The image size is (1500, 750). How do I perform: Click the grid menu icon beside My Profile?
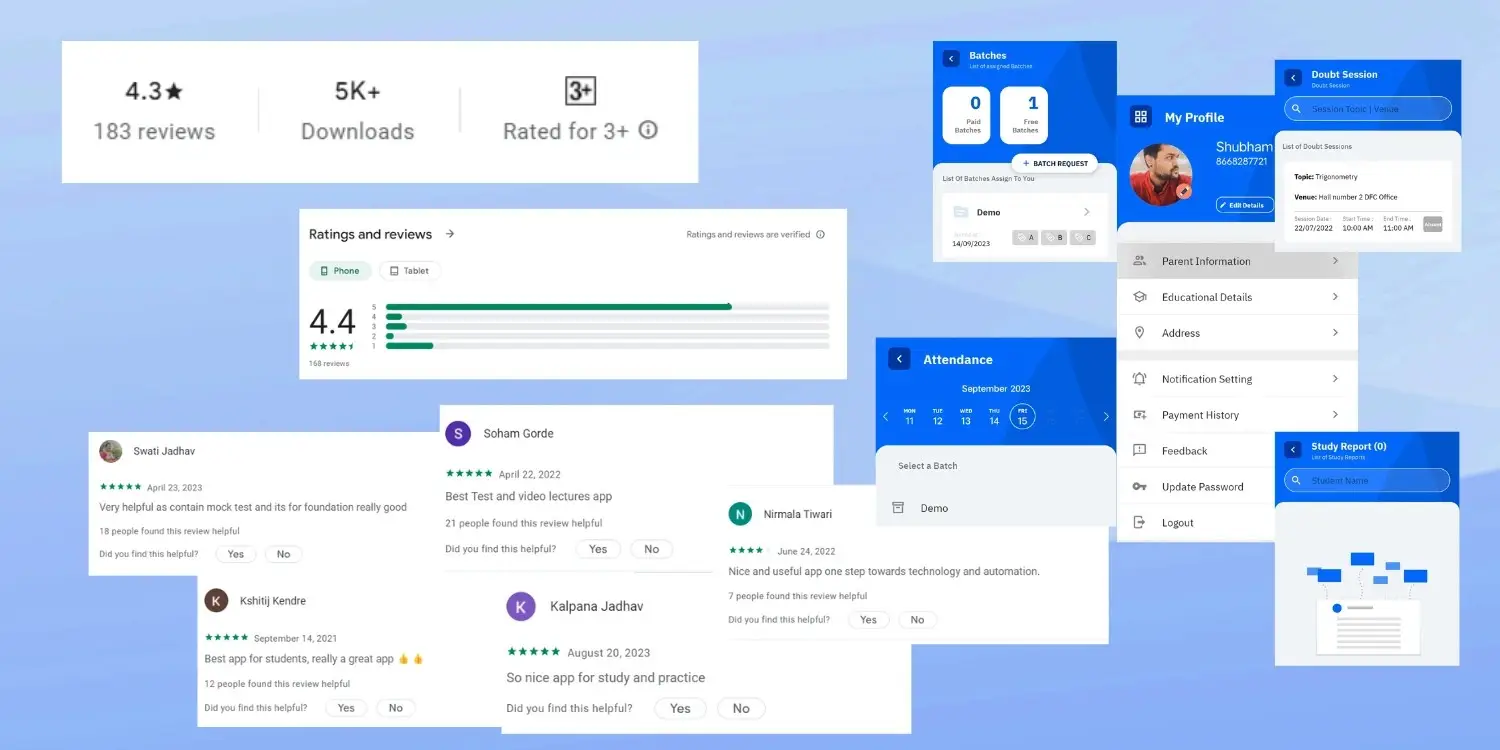[1140, 117]
